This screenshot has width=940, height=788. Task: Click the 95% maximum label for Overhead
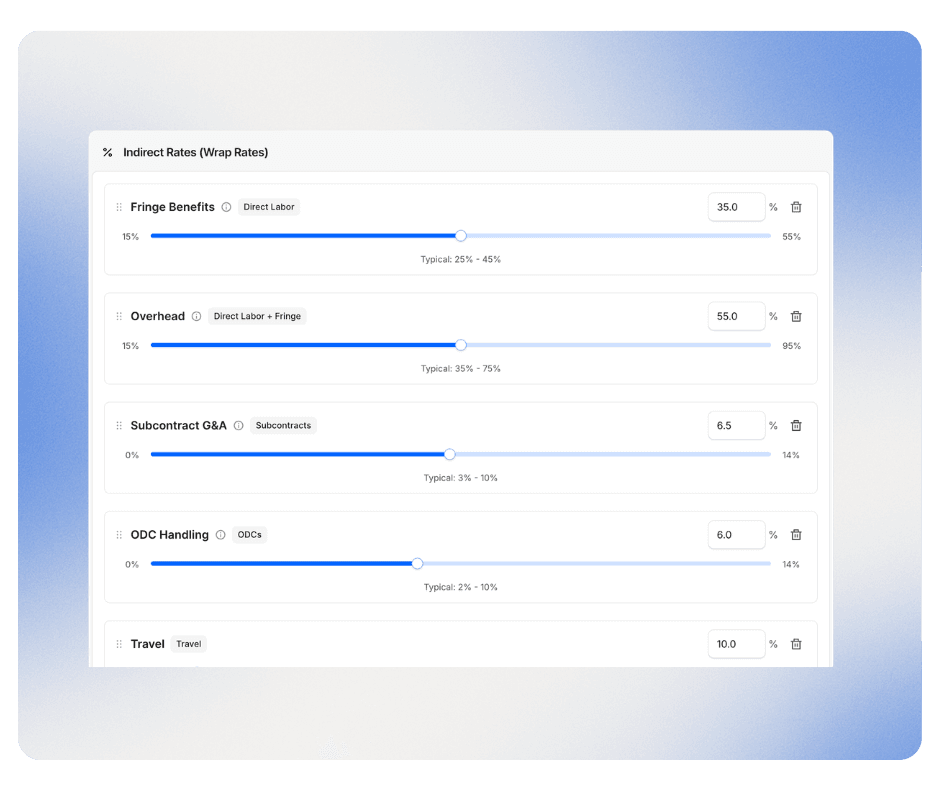[x=791, y=345]
